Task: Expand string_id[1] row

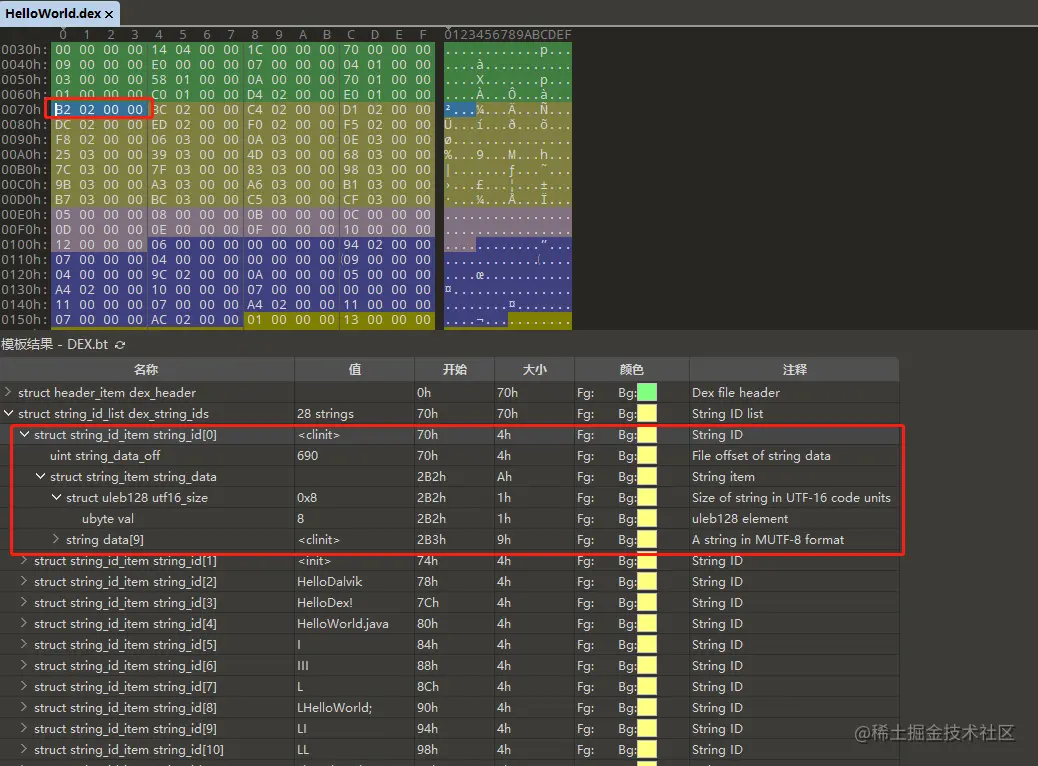Action: pos(24,560)
